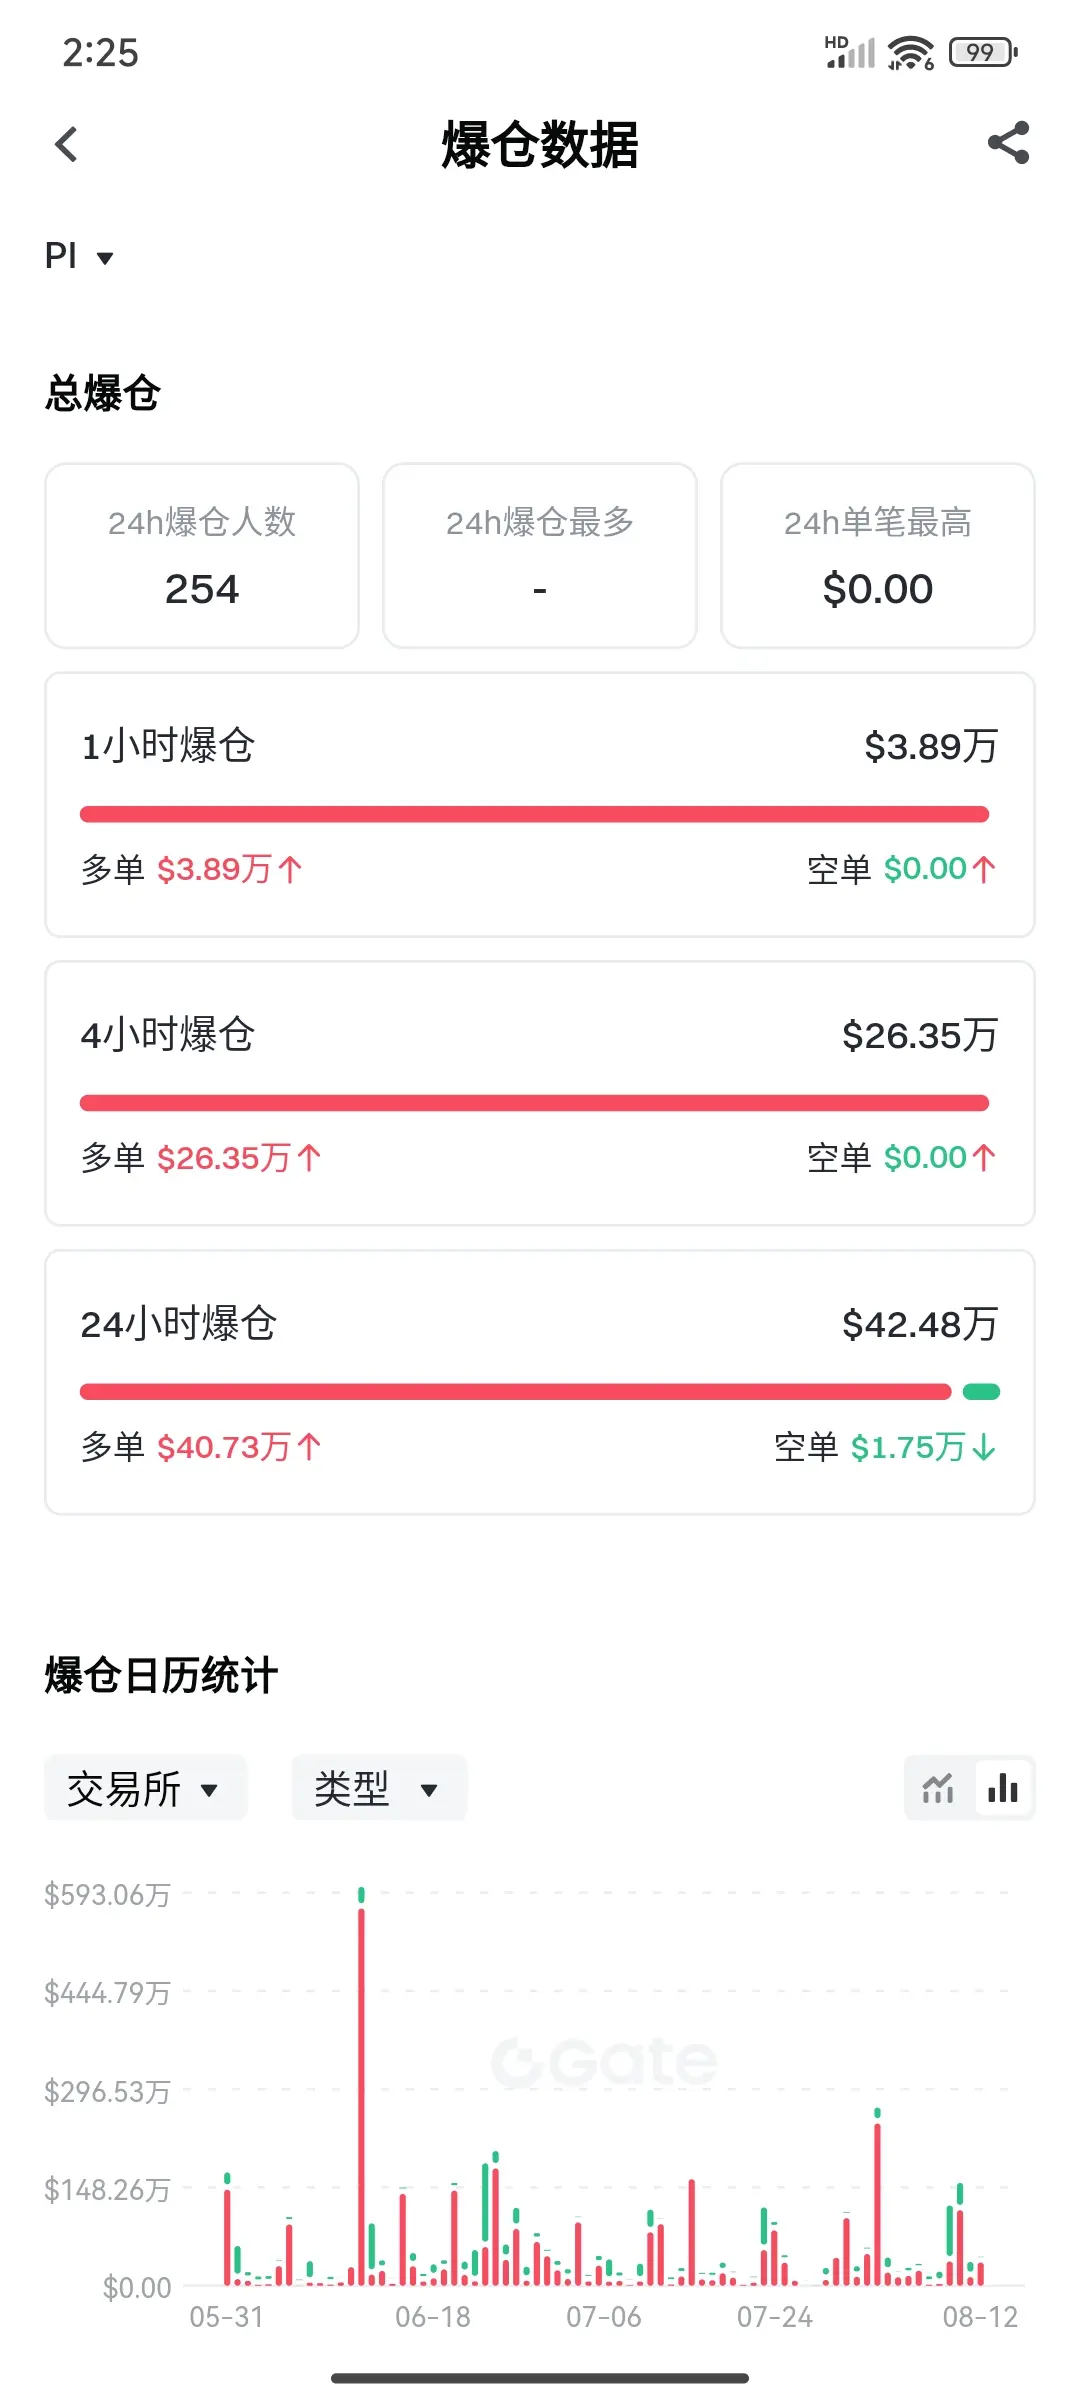This screenshot has height=2400, width=1080.
Task: Tap the 05-31 date axis label
Action: pyautogui.click(x=227, y=2317)
